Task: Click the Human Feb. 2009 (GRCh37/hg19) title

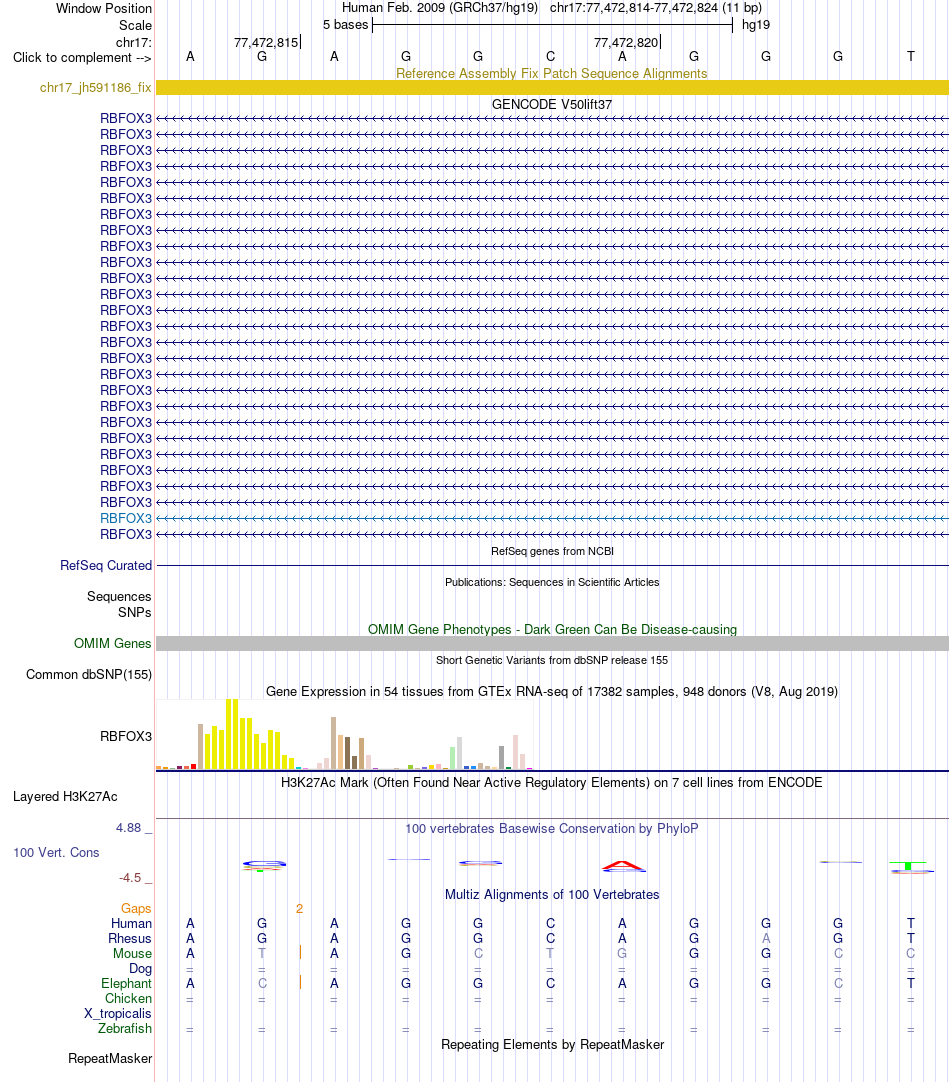Action: pyautogui.click(x=440, y=8)
